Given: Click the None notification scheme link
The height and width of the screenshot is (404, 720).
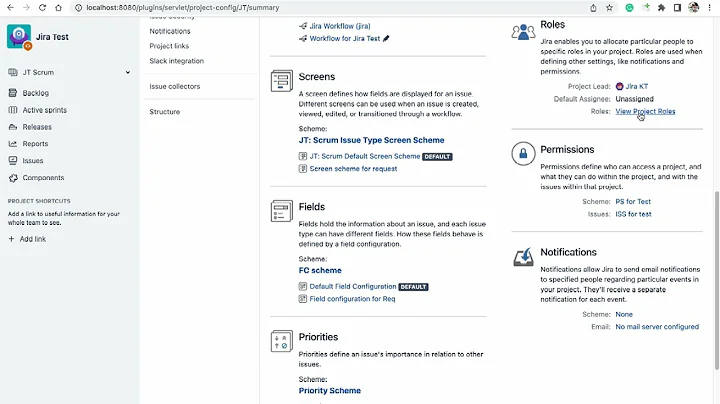Looking at the screenshot, I should 624,314.
